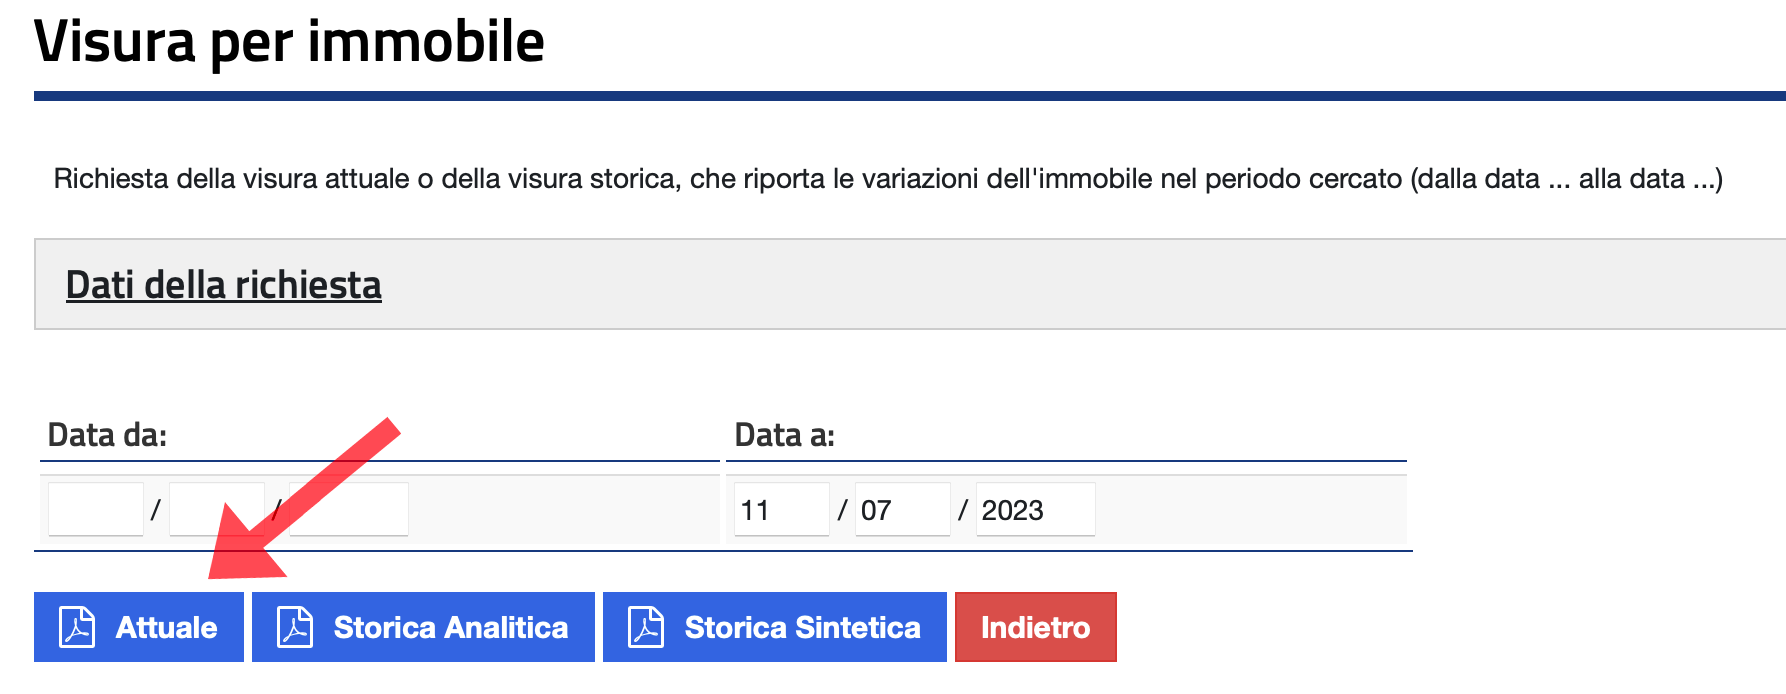1786x694 pixels.
Task: Open the Dati della richiesta heading link
Action: 224,285
